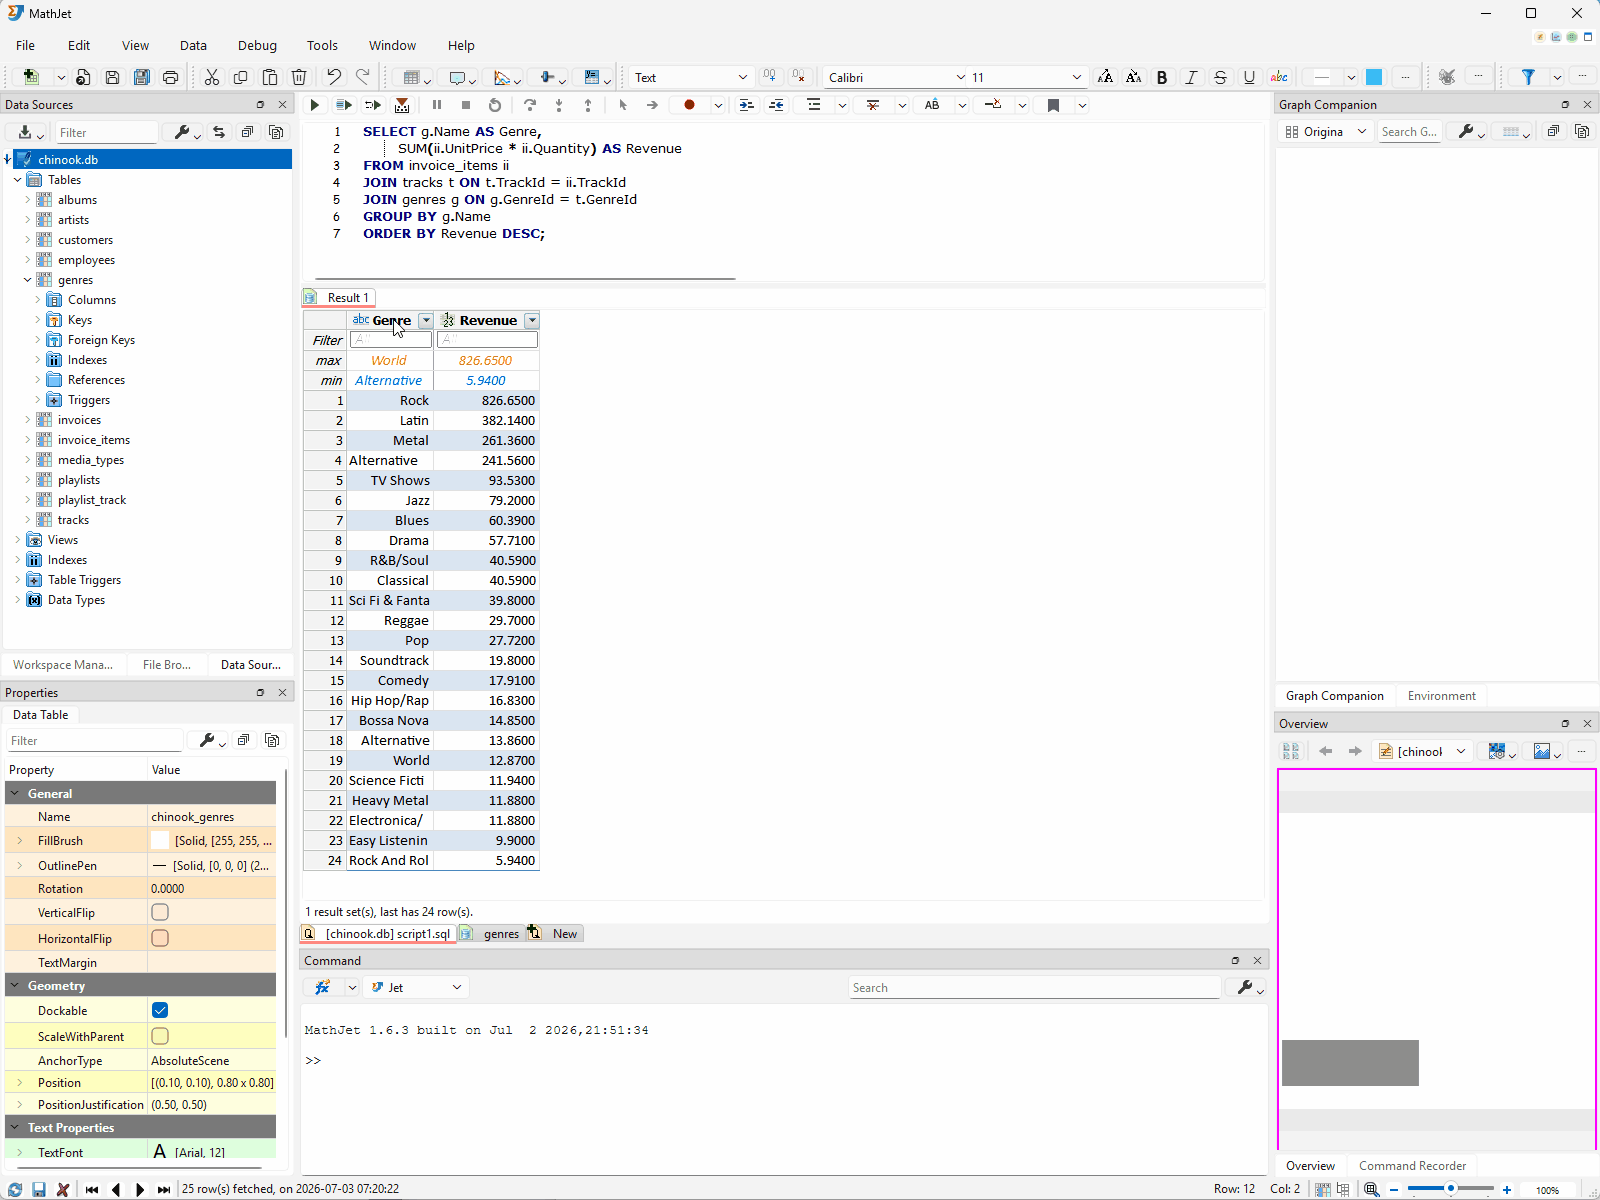Toggle Strikethrough text formatting
This screenshot has height=1200, width=1600.
click(x=1220, y=77)
